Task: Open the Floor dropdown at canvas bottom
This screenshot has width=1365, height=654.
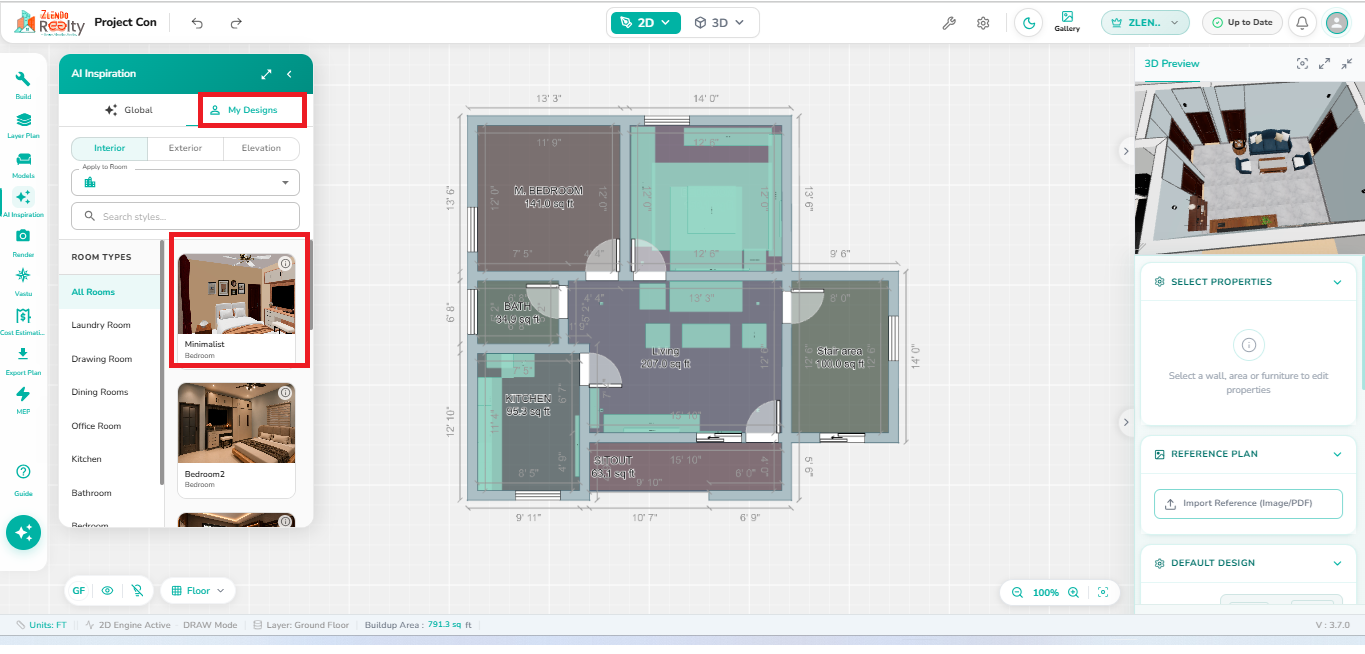Action: click(x=198, y=591)
